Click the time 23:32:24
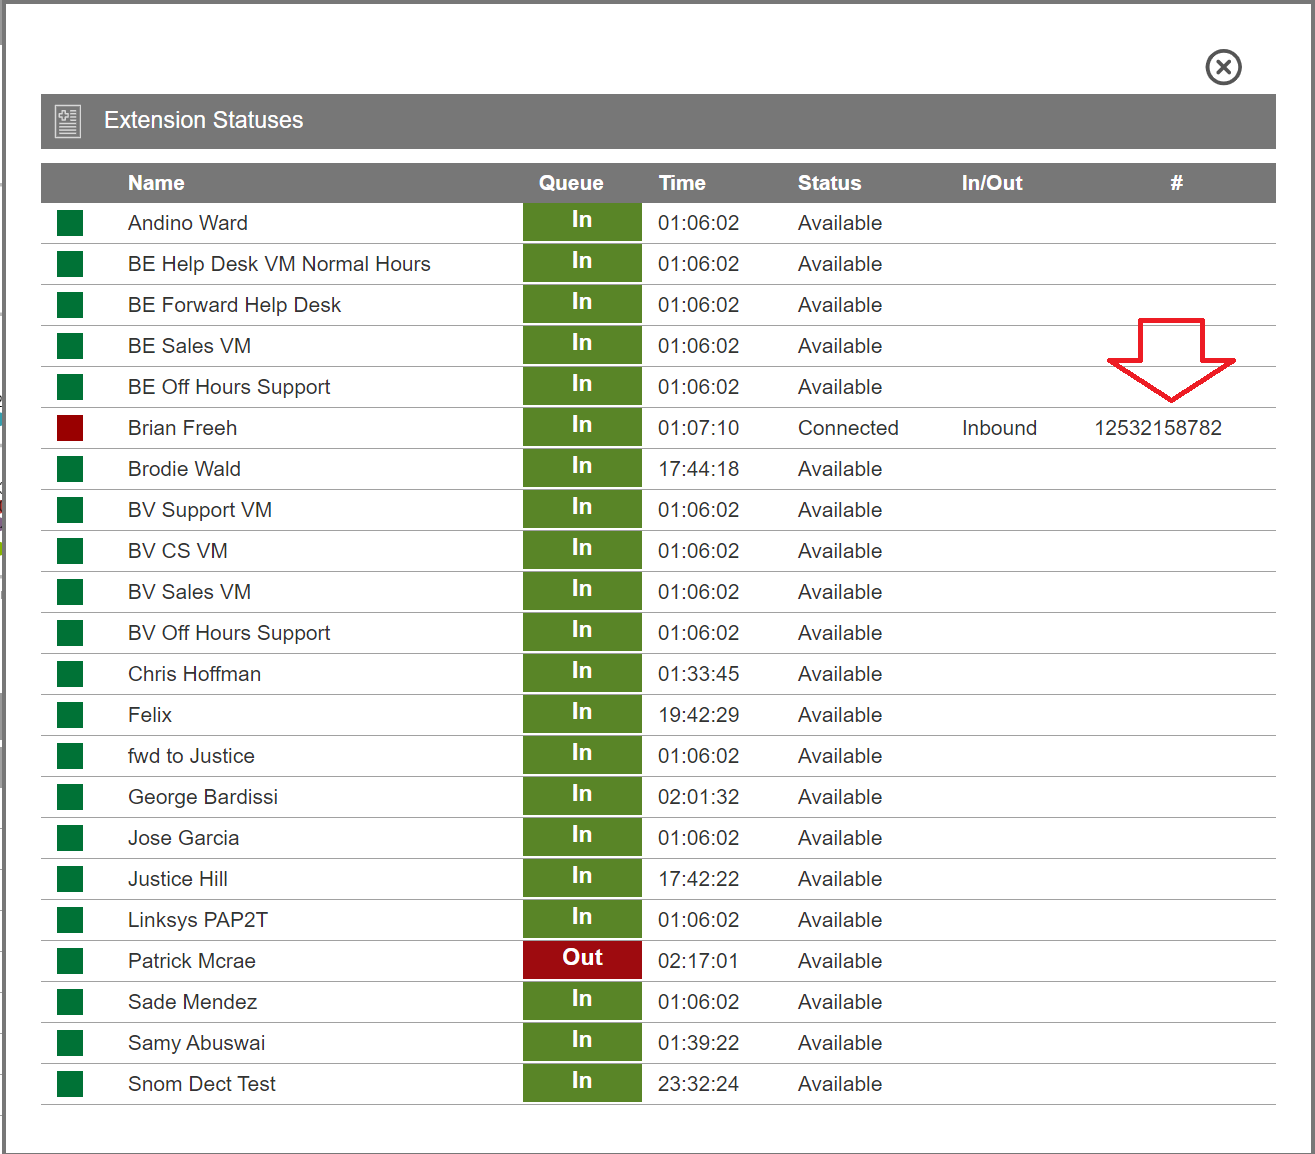This screenshot has width=1315, height=1154. tap(698, 1084)
